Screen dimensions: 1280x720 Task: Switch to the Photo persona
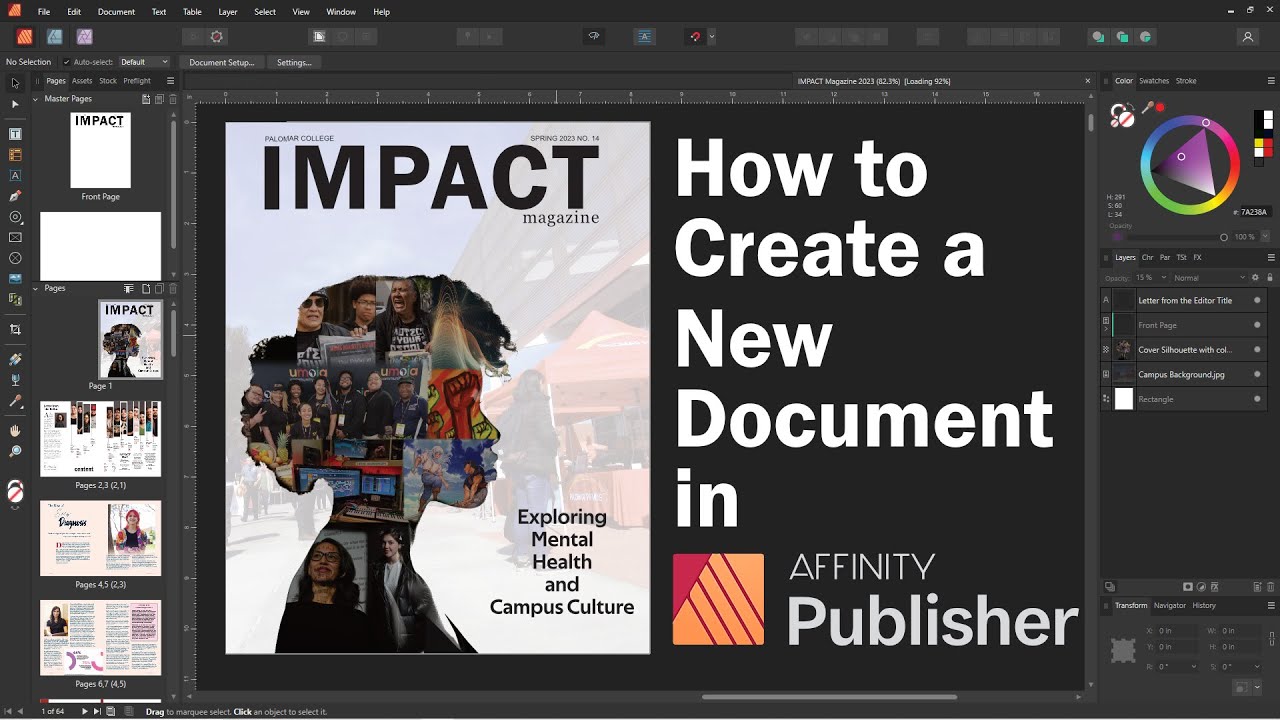point(85,36)
